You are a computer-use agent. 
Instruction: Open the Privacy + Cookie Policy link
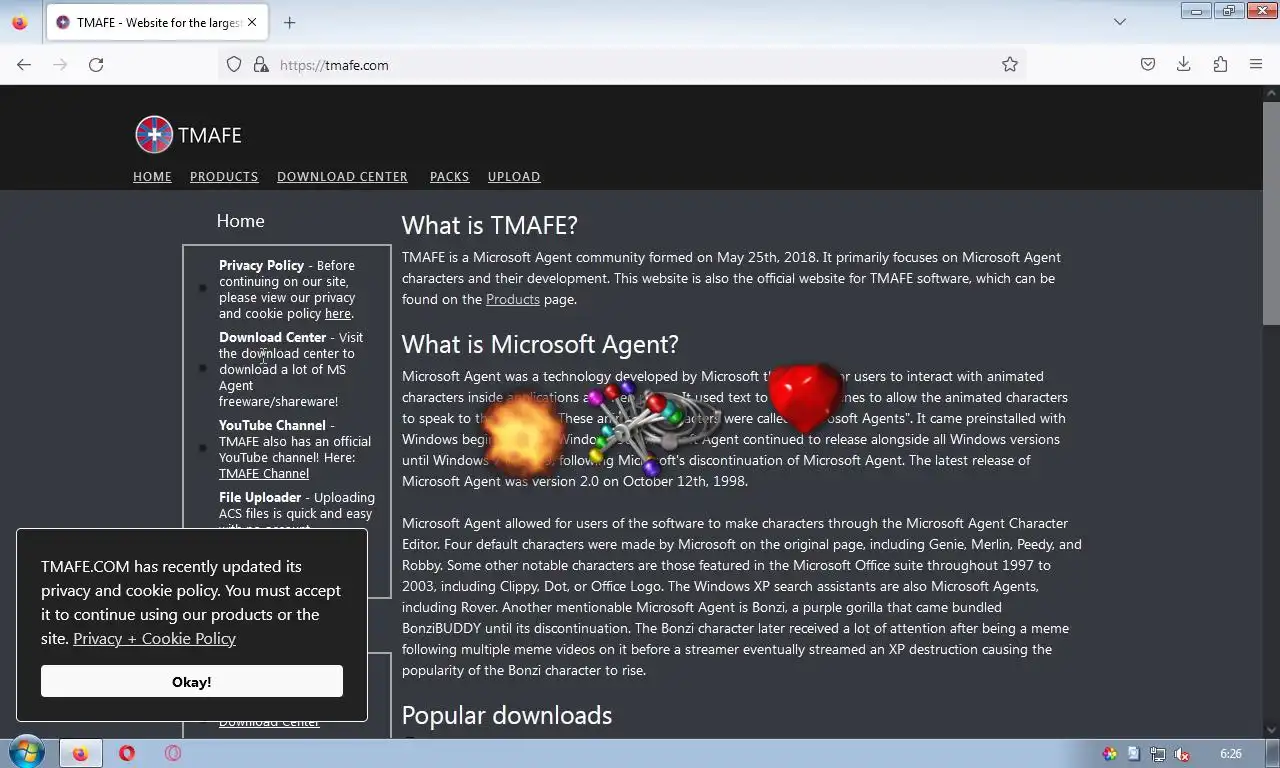[154, 638]
